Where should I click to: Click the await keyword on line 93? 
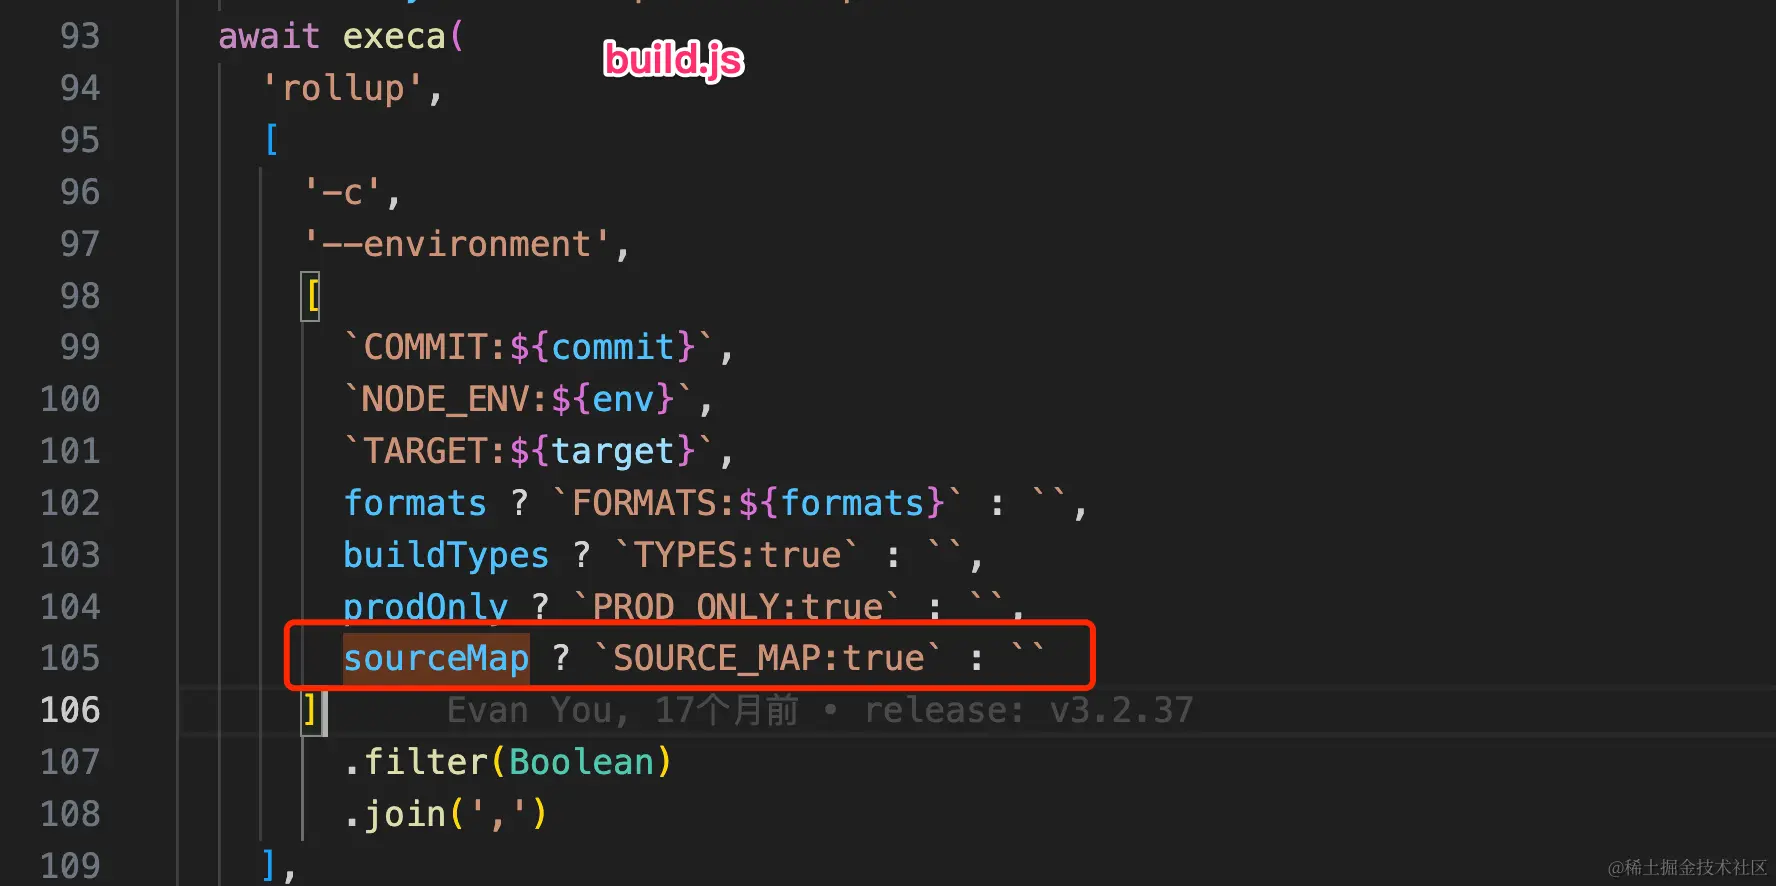pos(269,36)
